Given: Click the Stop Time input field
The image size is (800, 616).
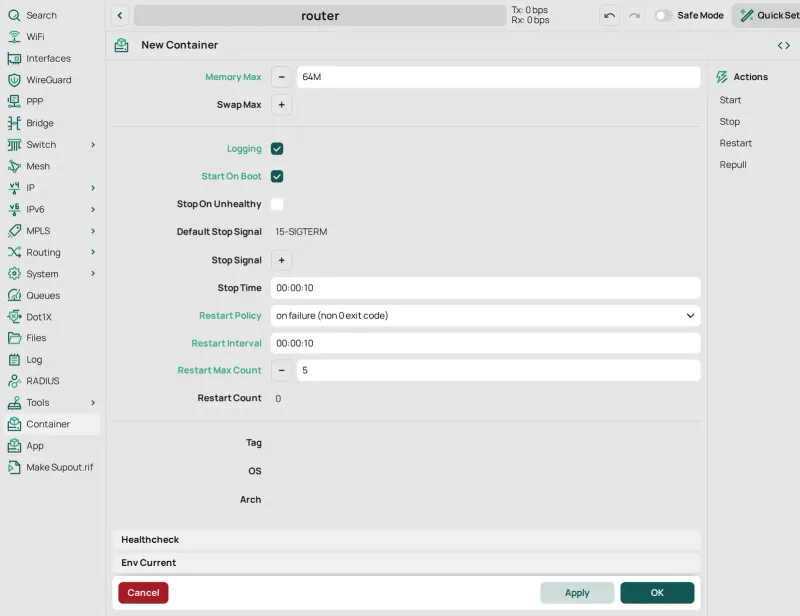Looking at the screenshot, I should pyautogui.click(x=485, y=288).
